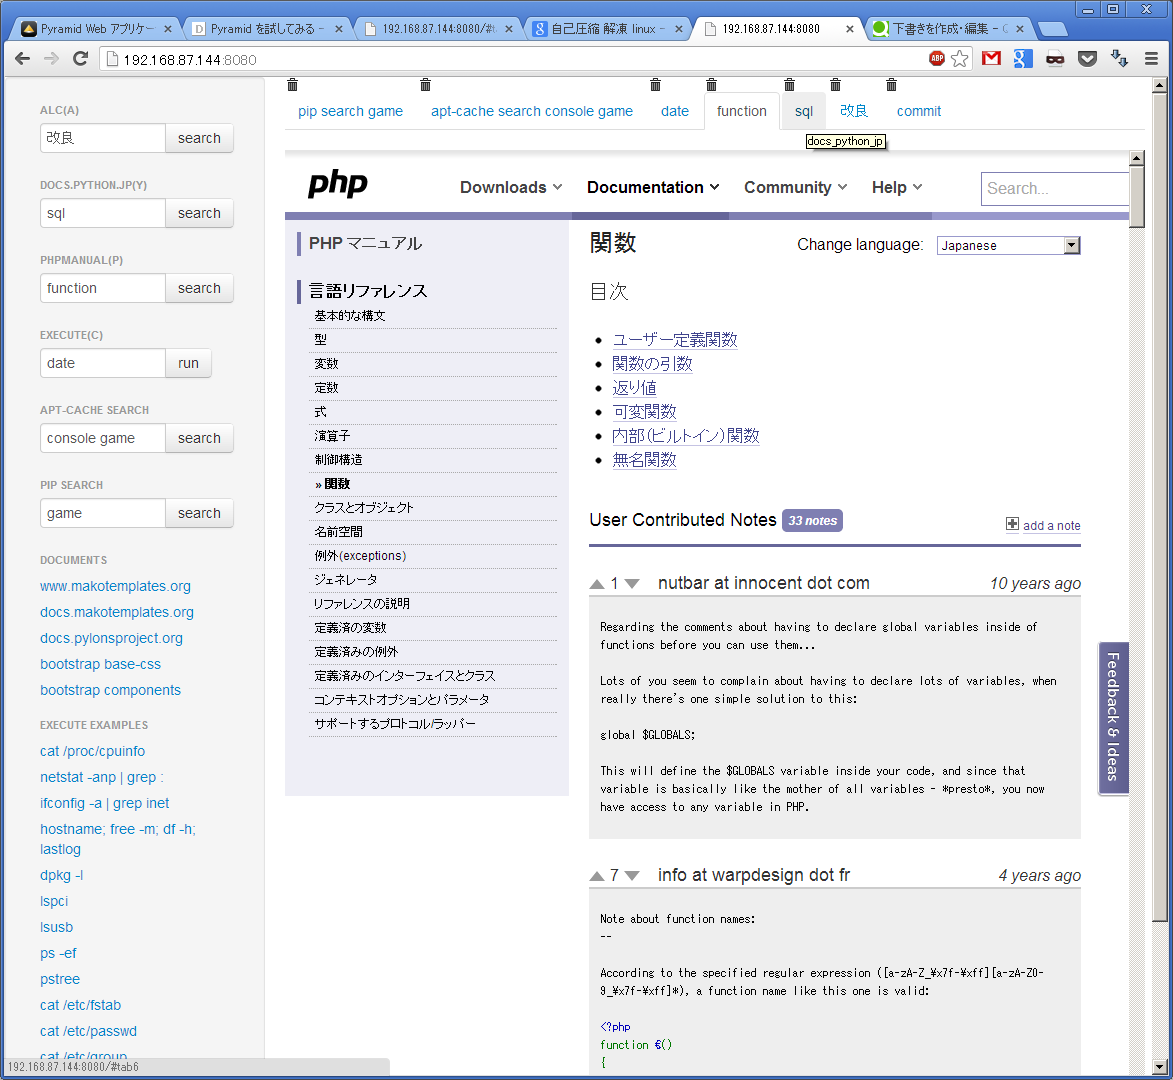Open the Chrome hamburger menu icon
Image resolution: width=1173 pixels, height=1080 pixels.
click(x=1152, y=59)
